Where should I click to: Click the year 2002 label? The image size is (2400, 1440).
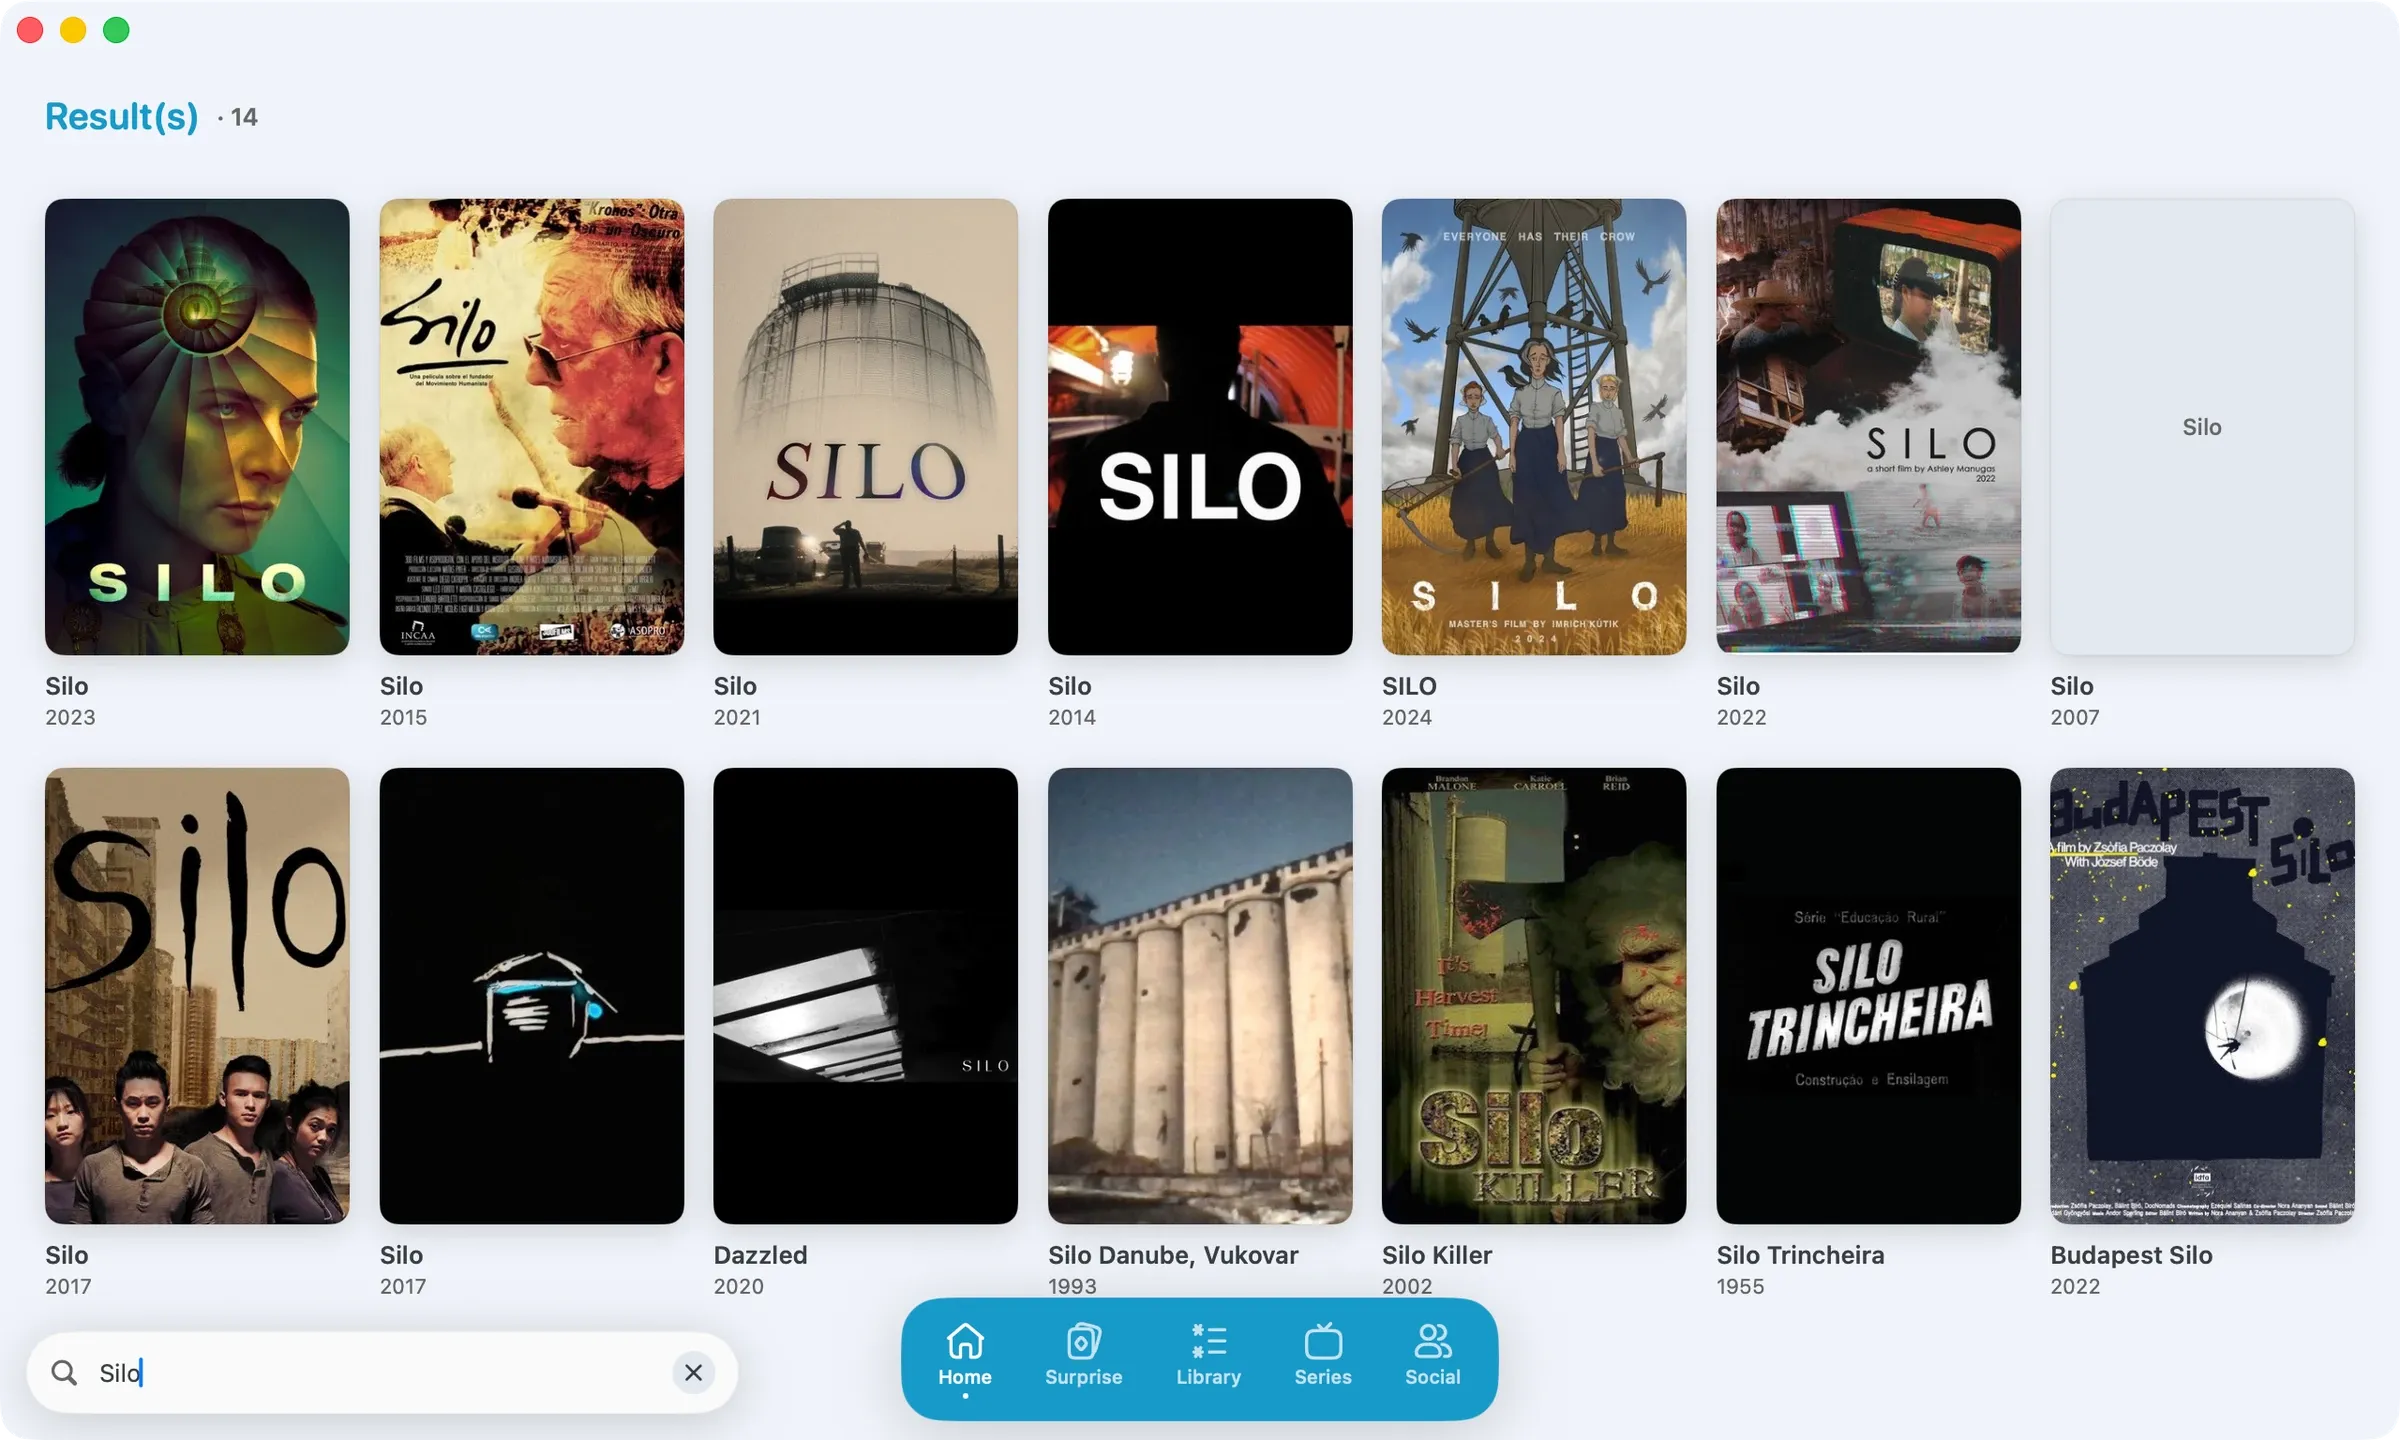pos(1407,1287)
